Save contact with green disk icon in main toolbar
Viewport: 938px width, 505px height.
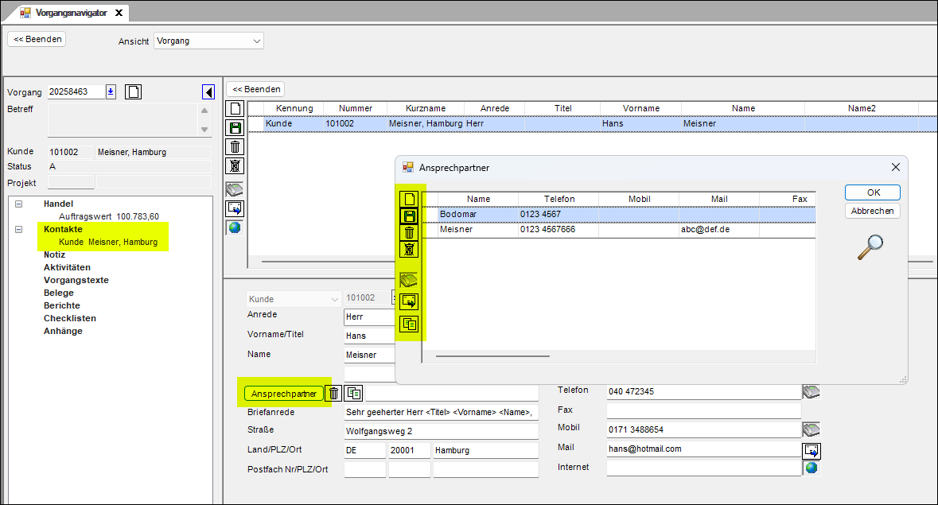coord(235,127)
